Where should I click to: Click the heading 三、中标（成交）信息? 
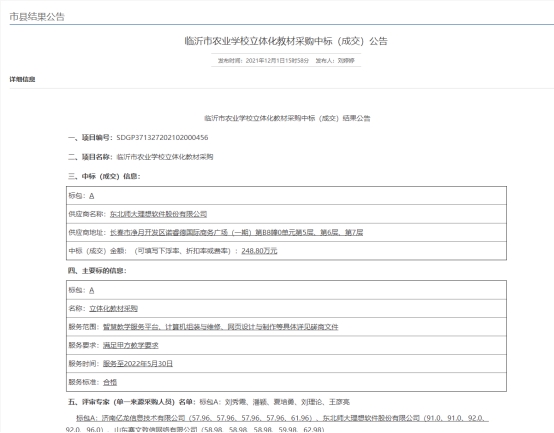pos(104,176)
